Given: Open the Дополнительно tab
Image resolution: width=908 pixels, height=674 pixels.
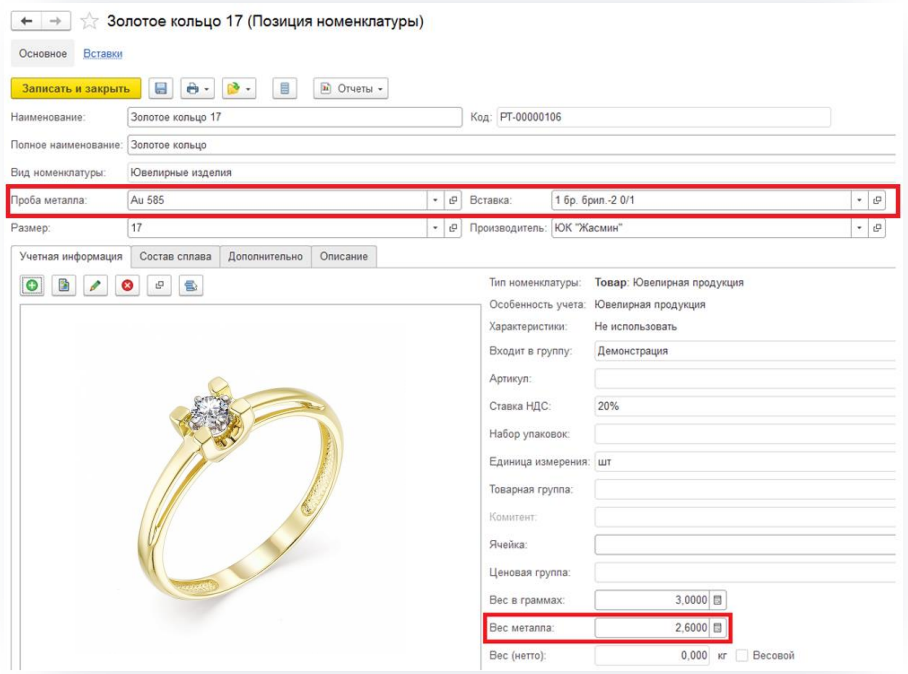Looking at the screenshot, I should point(265,257).
